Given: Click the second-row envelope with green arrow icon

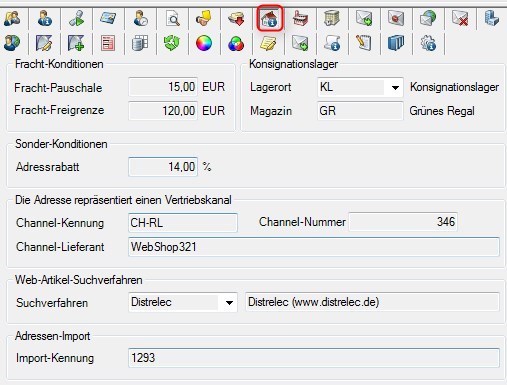Looking at the screenshot, I should [300, 43].
